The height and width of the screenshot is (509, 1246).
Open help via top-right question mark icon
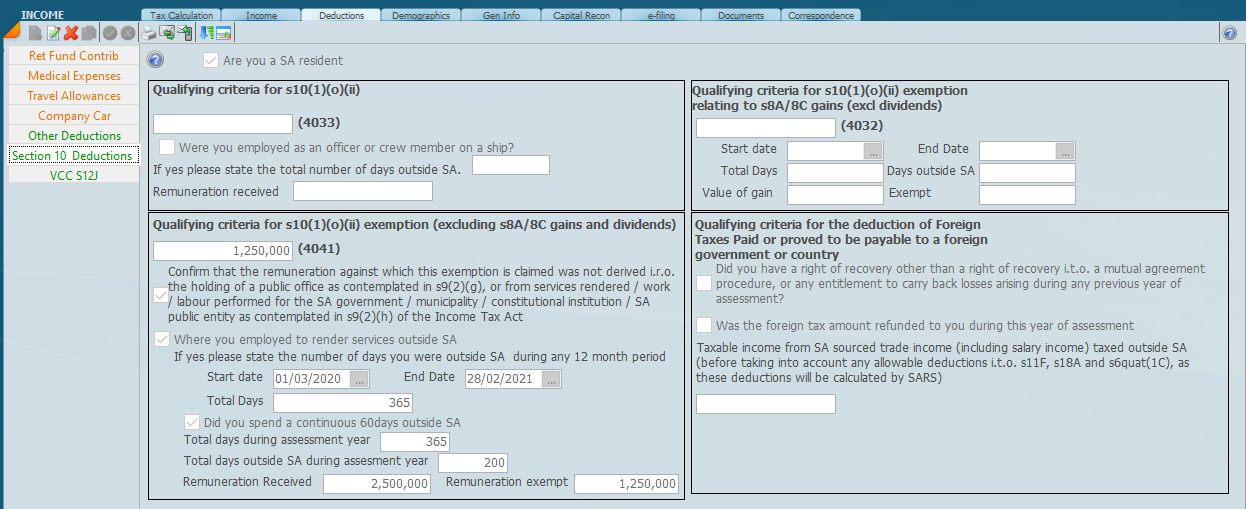[x=1229, y=33]
